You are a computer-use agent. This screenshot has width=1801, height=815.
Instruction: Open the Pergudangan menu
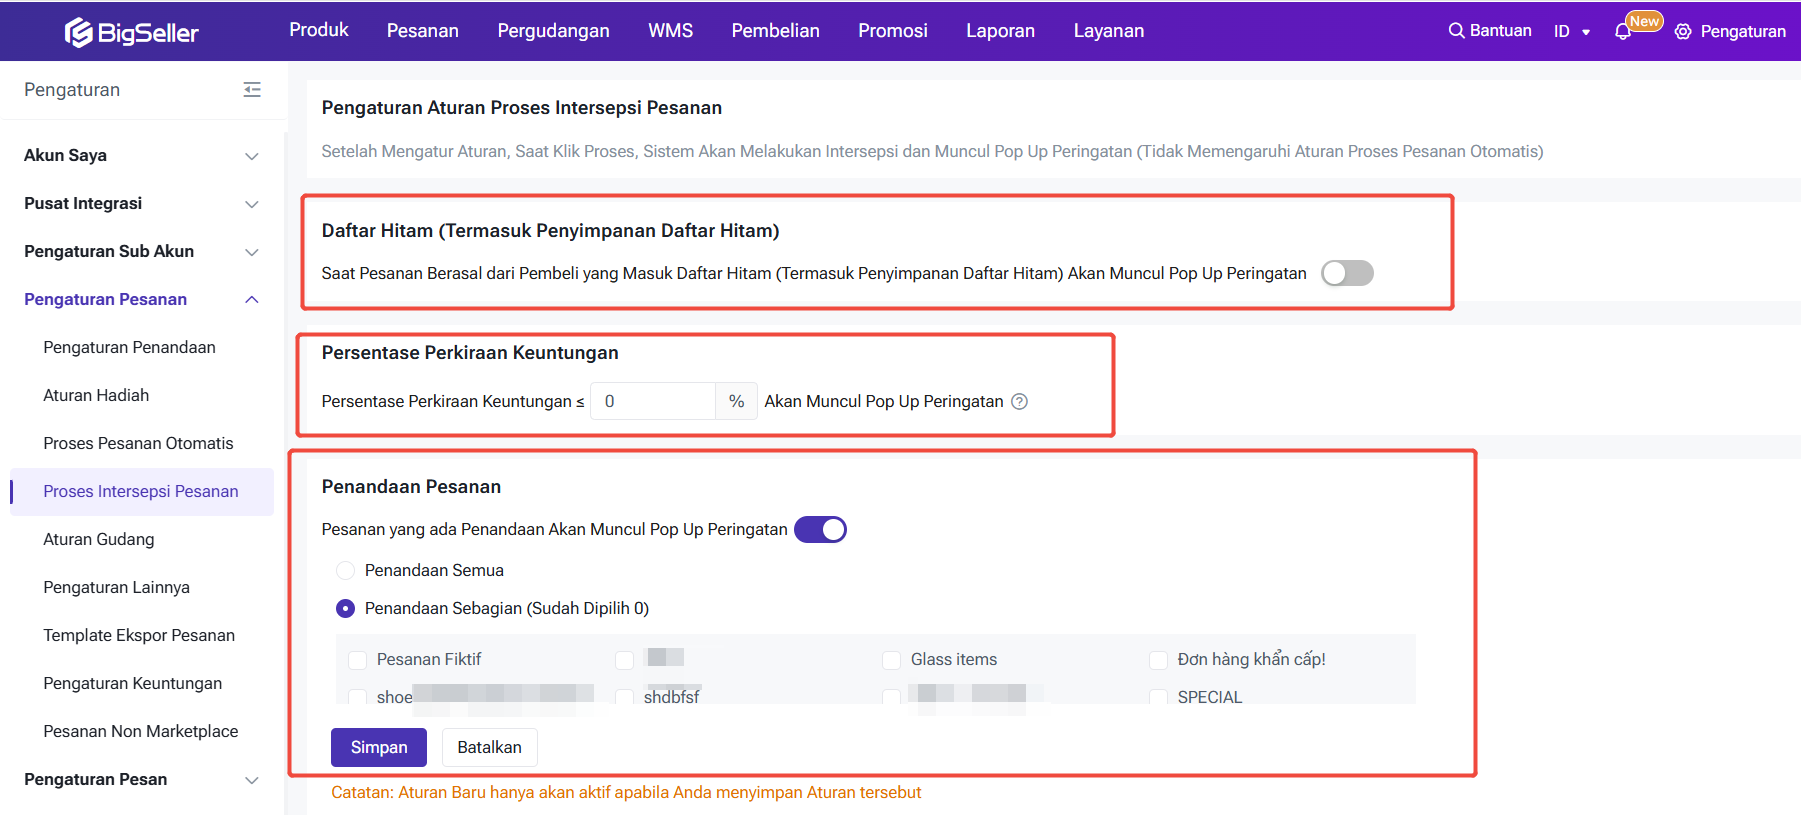553,31
